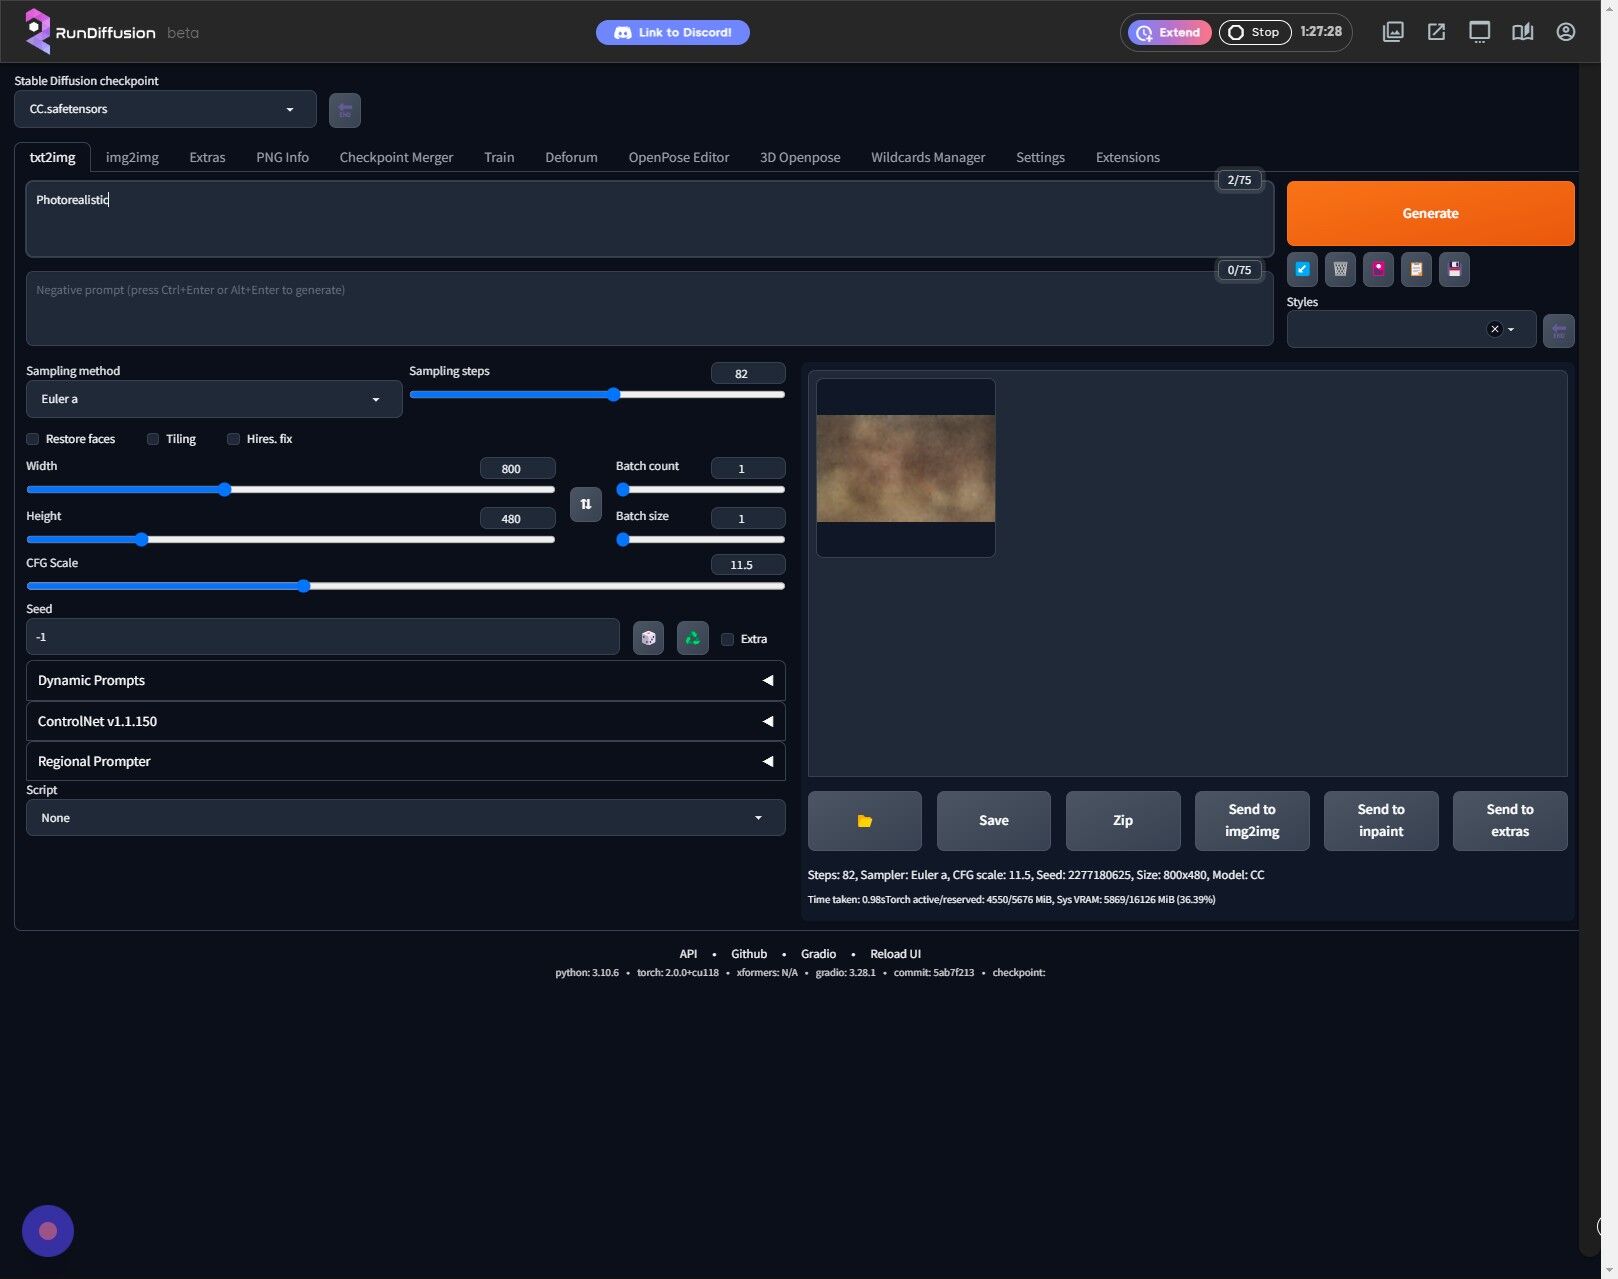Screen dimensions: 1618x1279
Task: Click the orange Generate button
Action: 1430,213
